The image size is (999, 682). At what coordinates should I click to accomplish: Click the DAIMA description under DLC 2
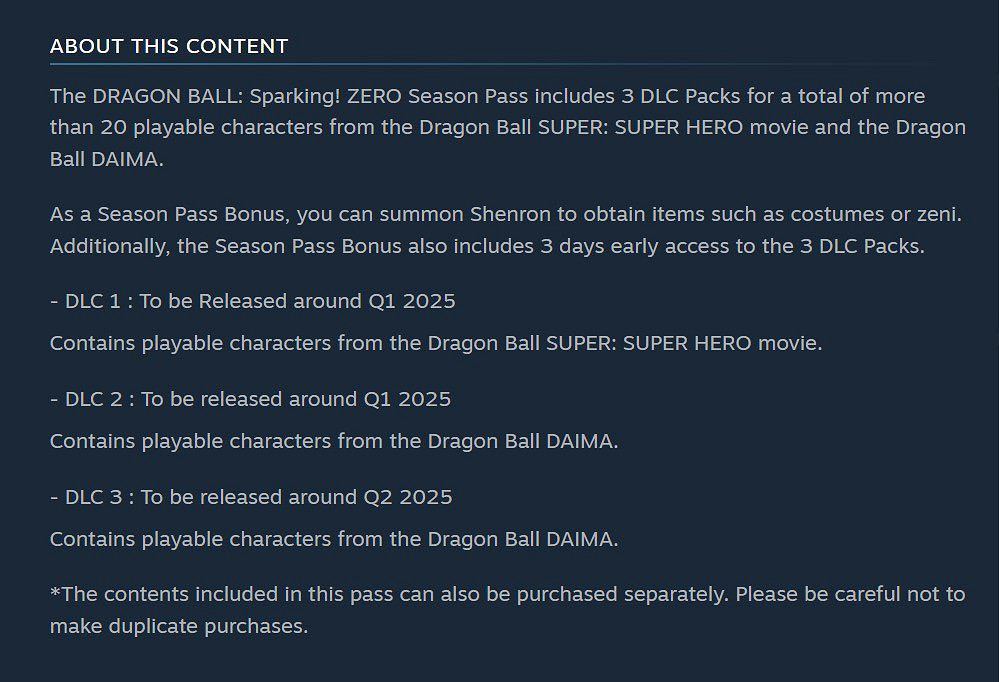tap(334, 441)
